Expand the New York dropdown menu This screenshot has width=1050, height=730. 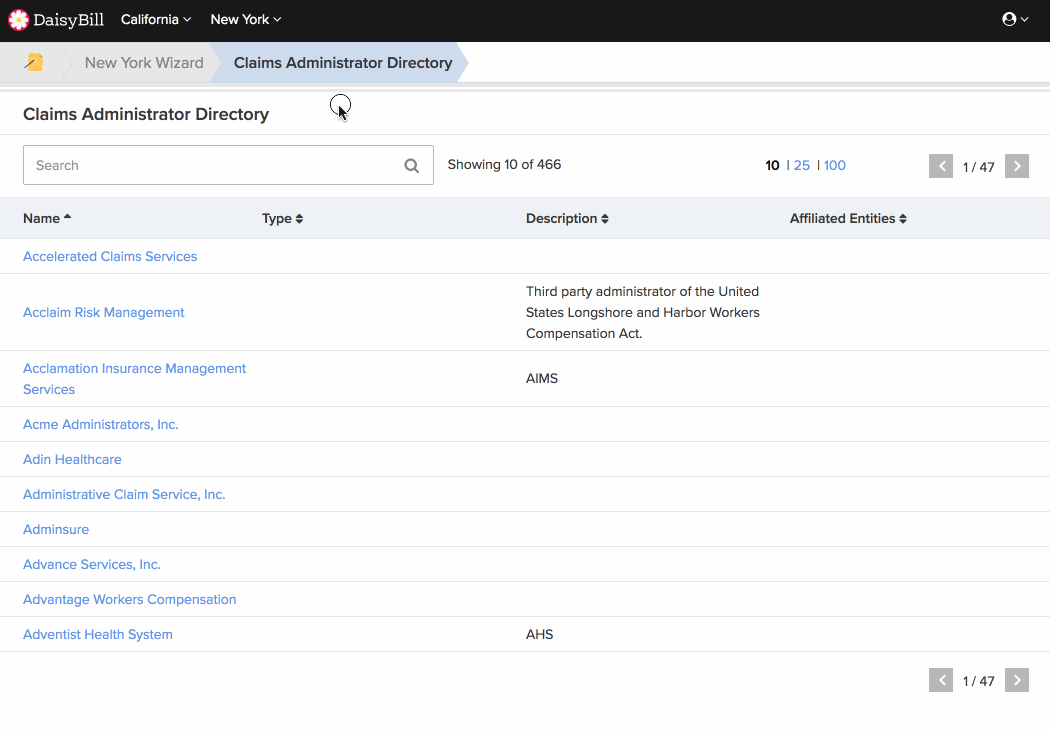[246, 19]
